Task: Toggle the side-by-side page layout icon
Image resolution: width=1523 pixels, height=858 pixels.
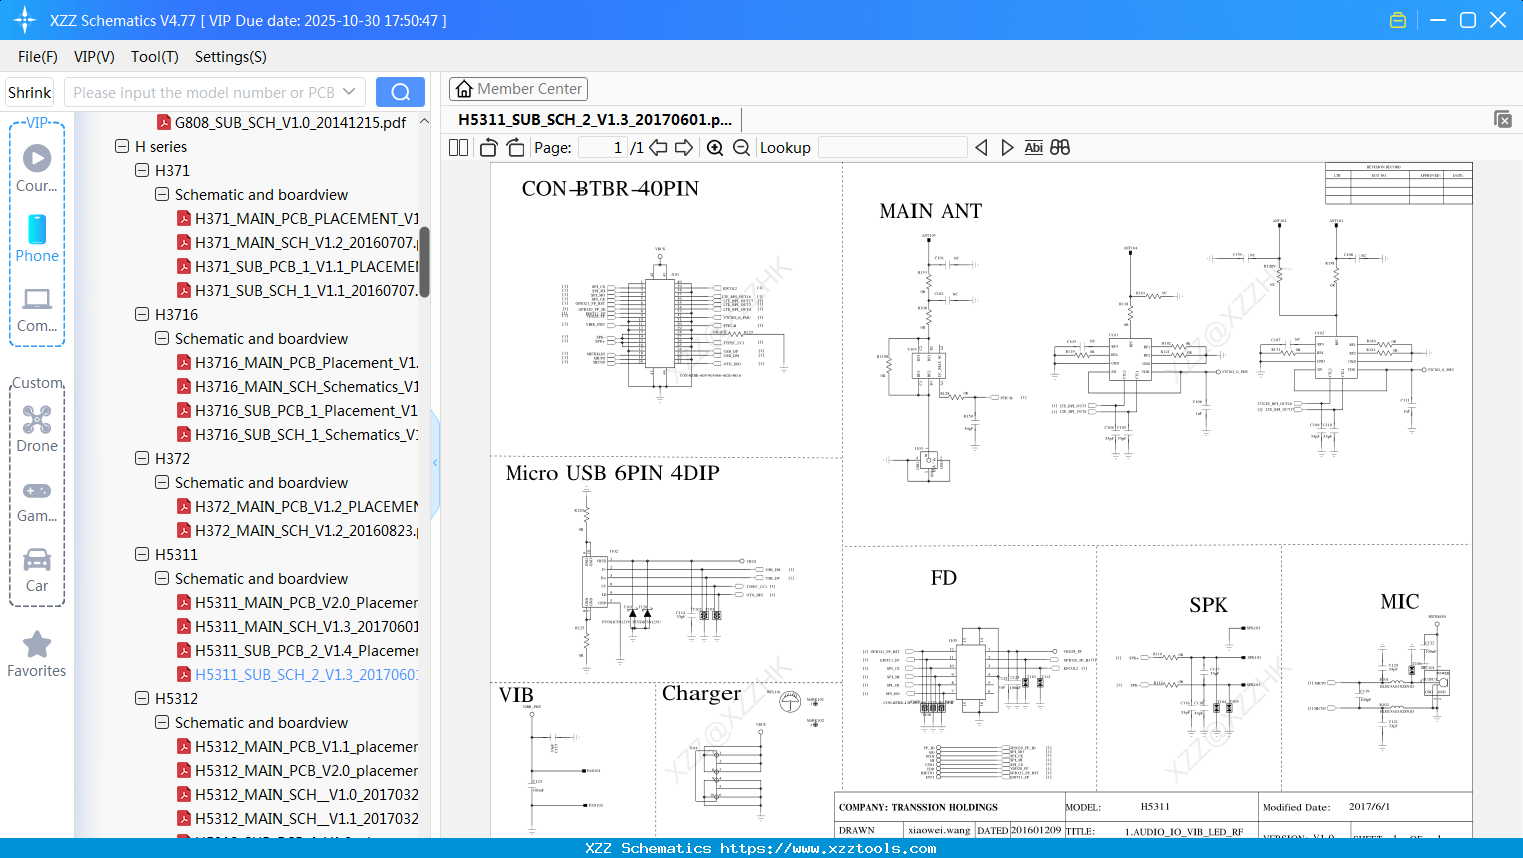Action: tap(458, 148)
